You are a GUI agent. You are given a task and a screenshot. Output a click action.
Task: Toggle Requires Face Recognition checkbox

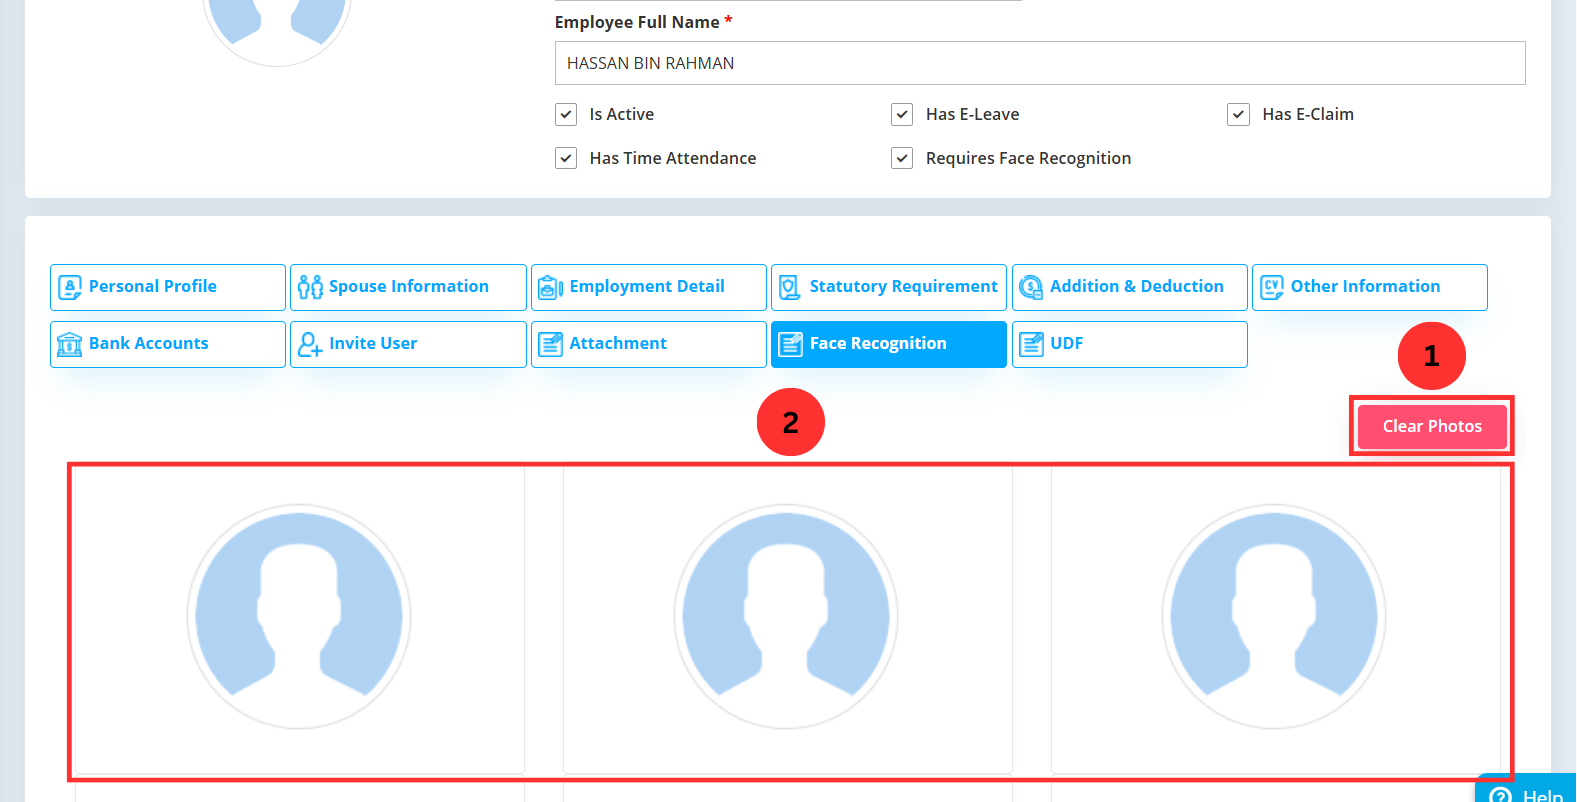[x=902, y=159]
